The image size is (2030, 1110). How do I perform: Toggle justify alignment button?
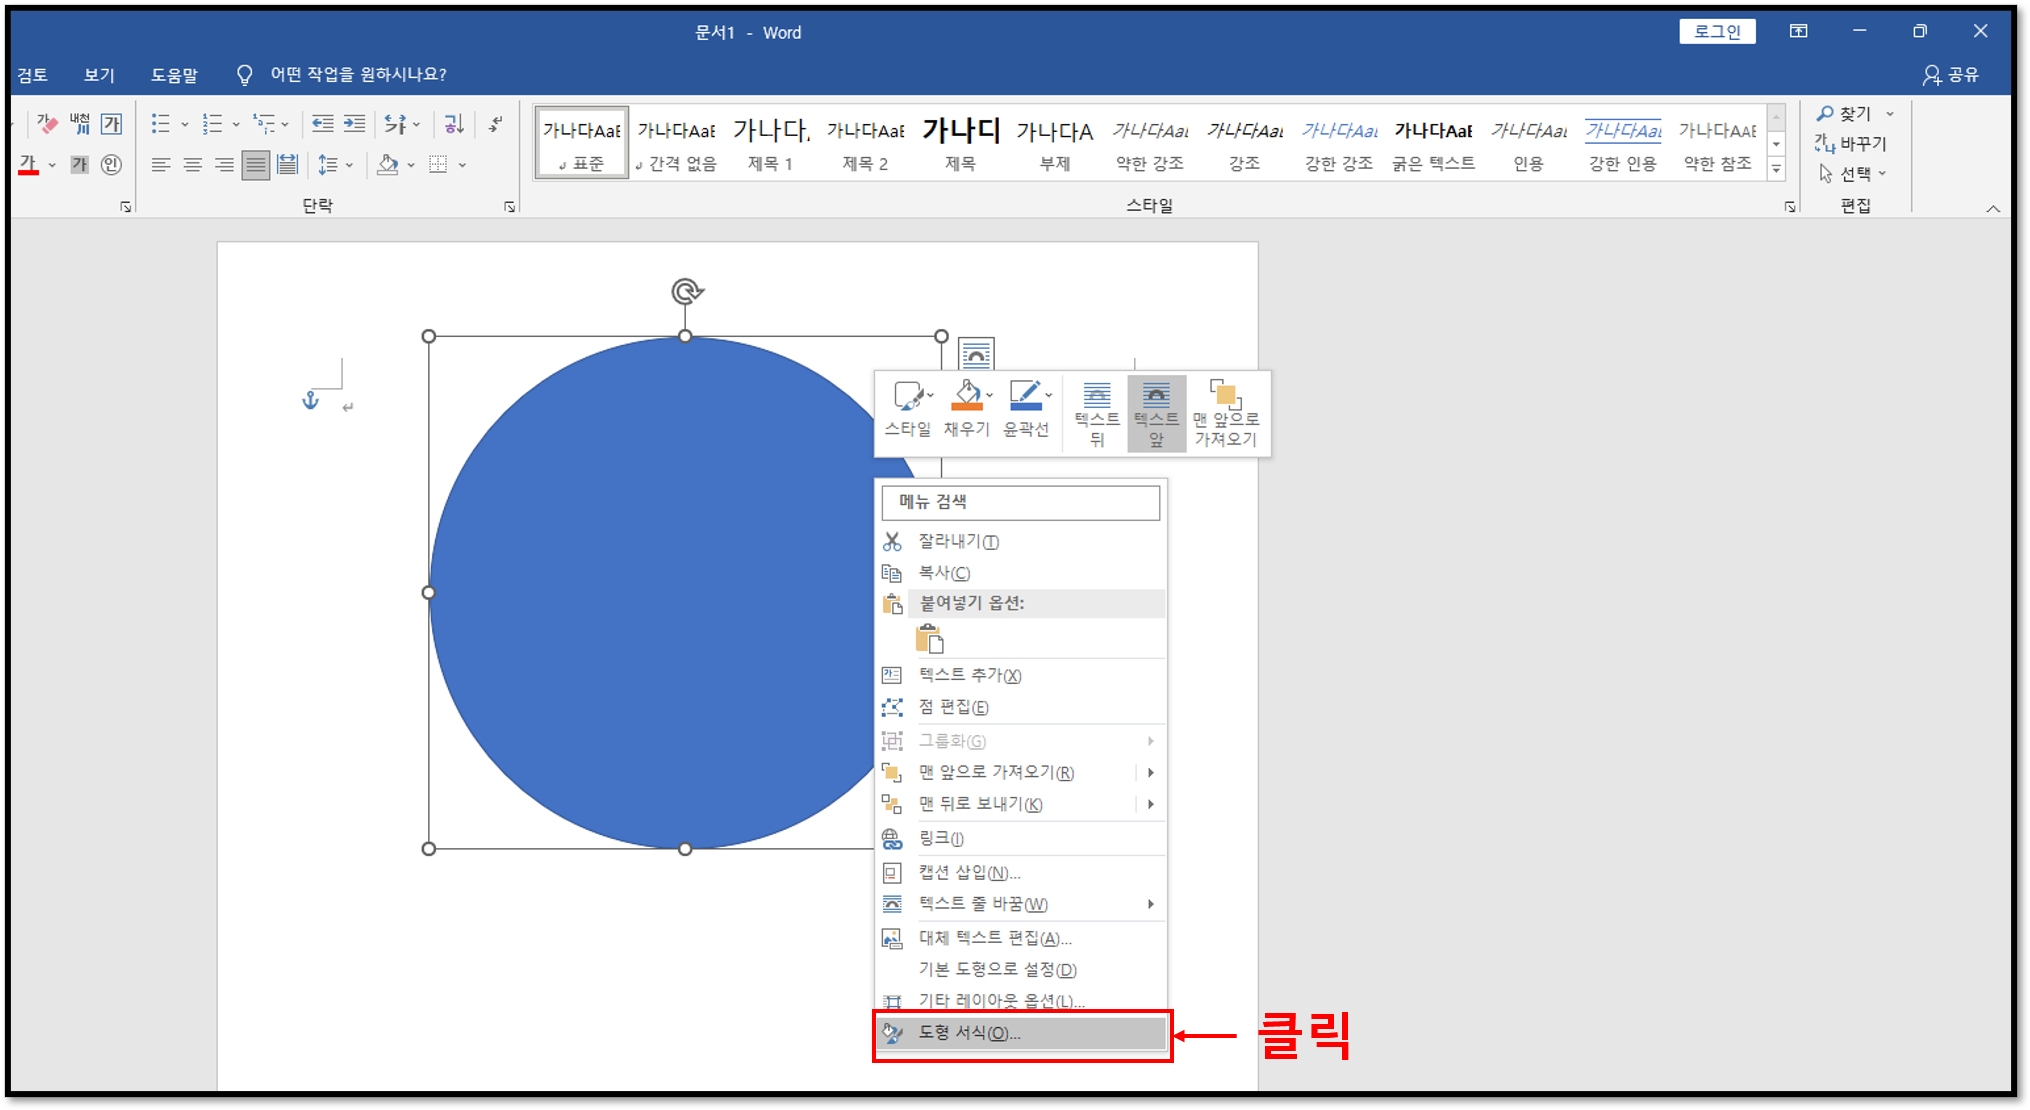(x=255, y=165)
